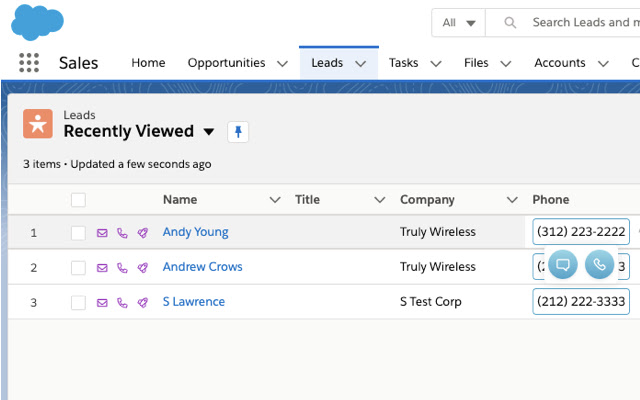This screenshot has height=400, width=640.
Task: Open the App Launcher grid icon
Action: pyautogui.click(x=29, y=63)
